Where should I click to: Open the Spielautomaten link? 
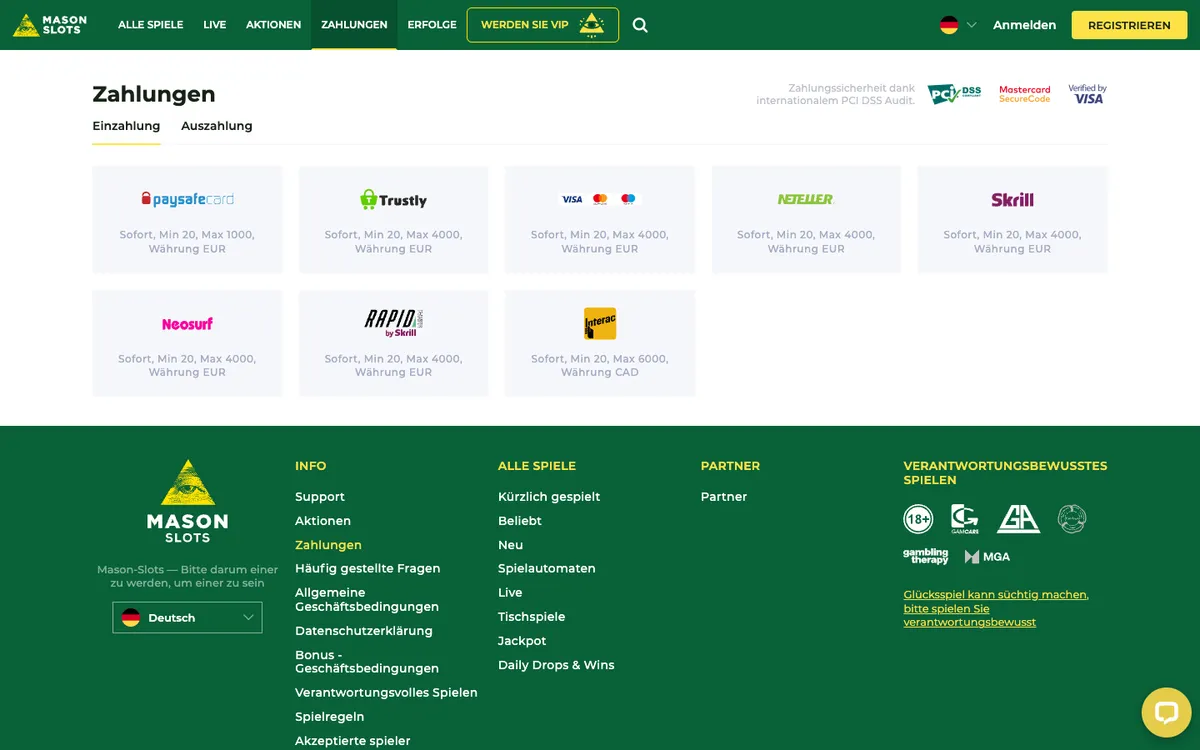pos(547,569)
